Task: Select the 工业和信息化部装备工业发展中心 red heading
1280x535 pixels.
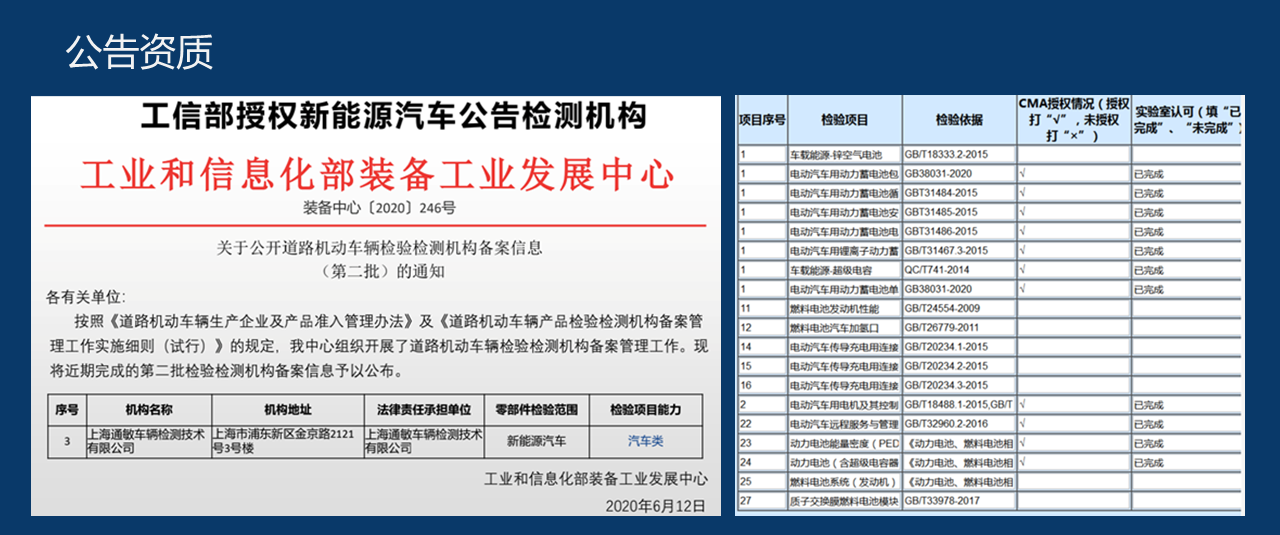Action: [377, 173]
